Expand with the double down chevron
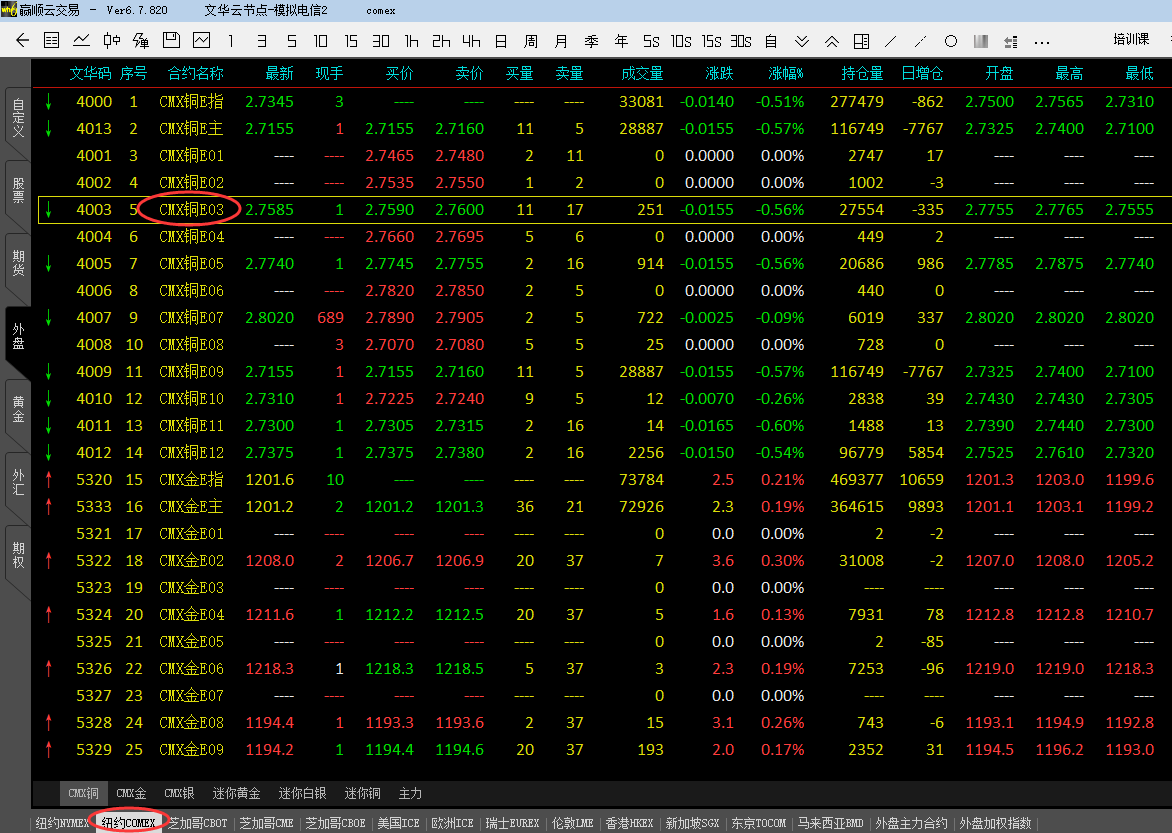This screenshot has height=833, width=1172. [x=802, y=41]
